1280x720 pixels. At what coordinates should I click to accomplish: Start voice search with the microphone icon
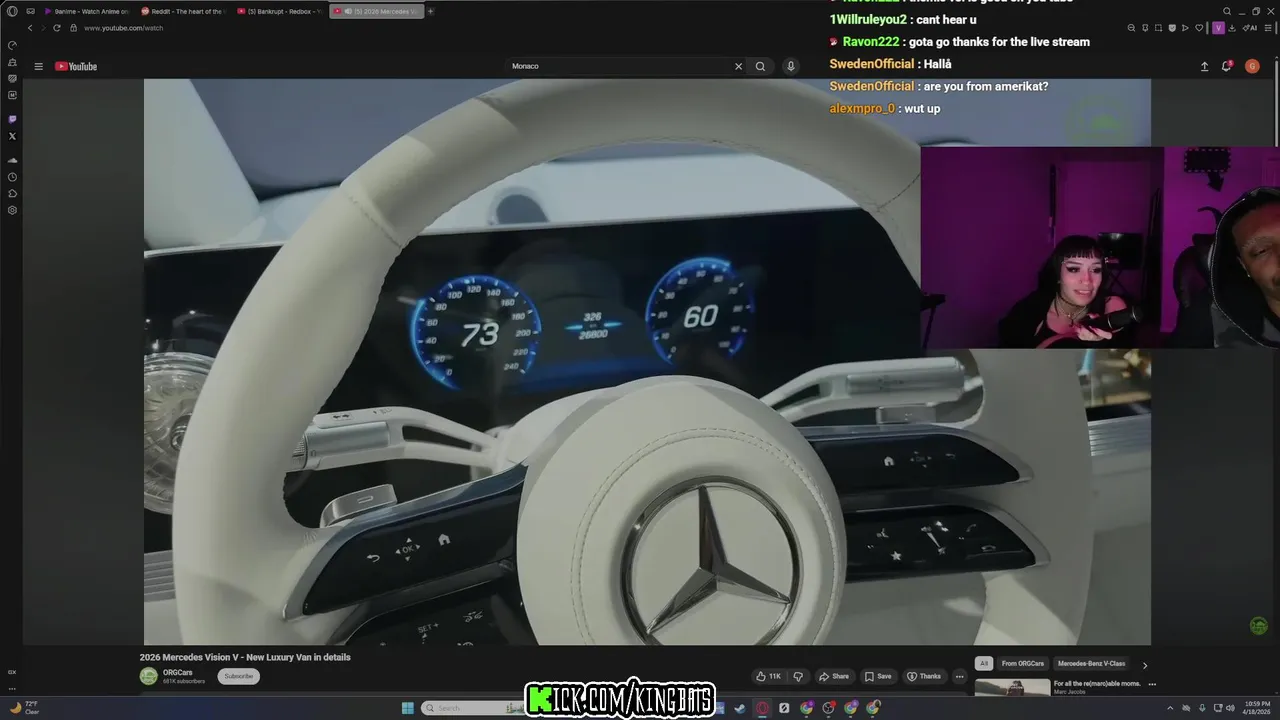click(790, 66)
